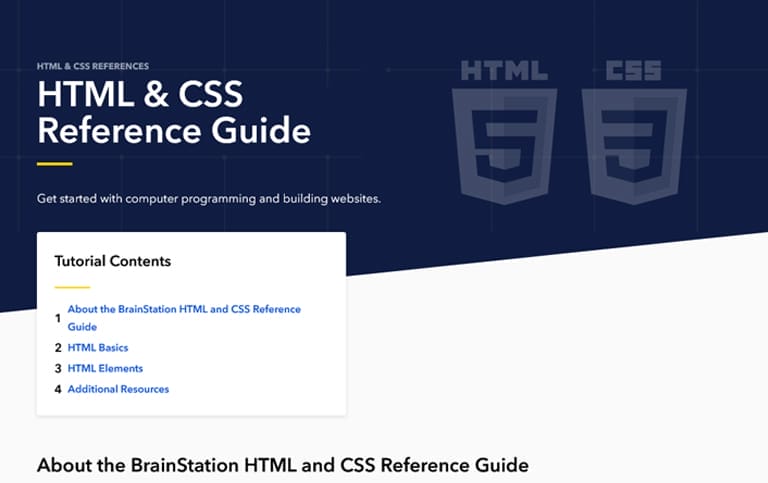Click the 'Get started with computer programming' subtitle
The image size is (768, 483).
(209, 199)
